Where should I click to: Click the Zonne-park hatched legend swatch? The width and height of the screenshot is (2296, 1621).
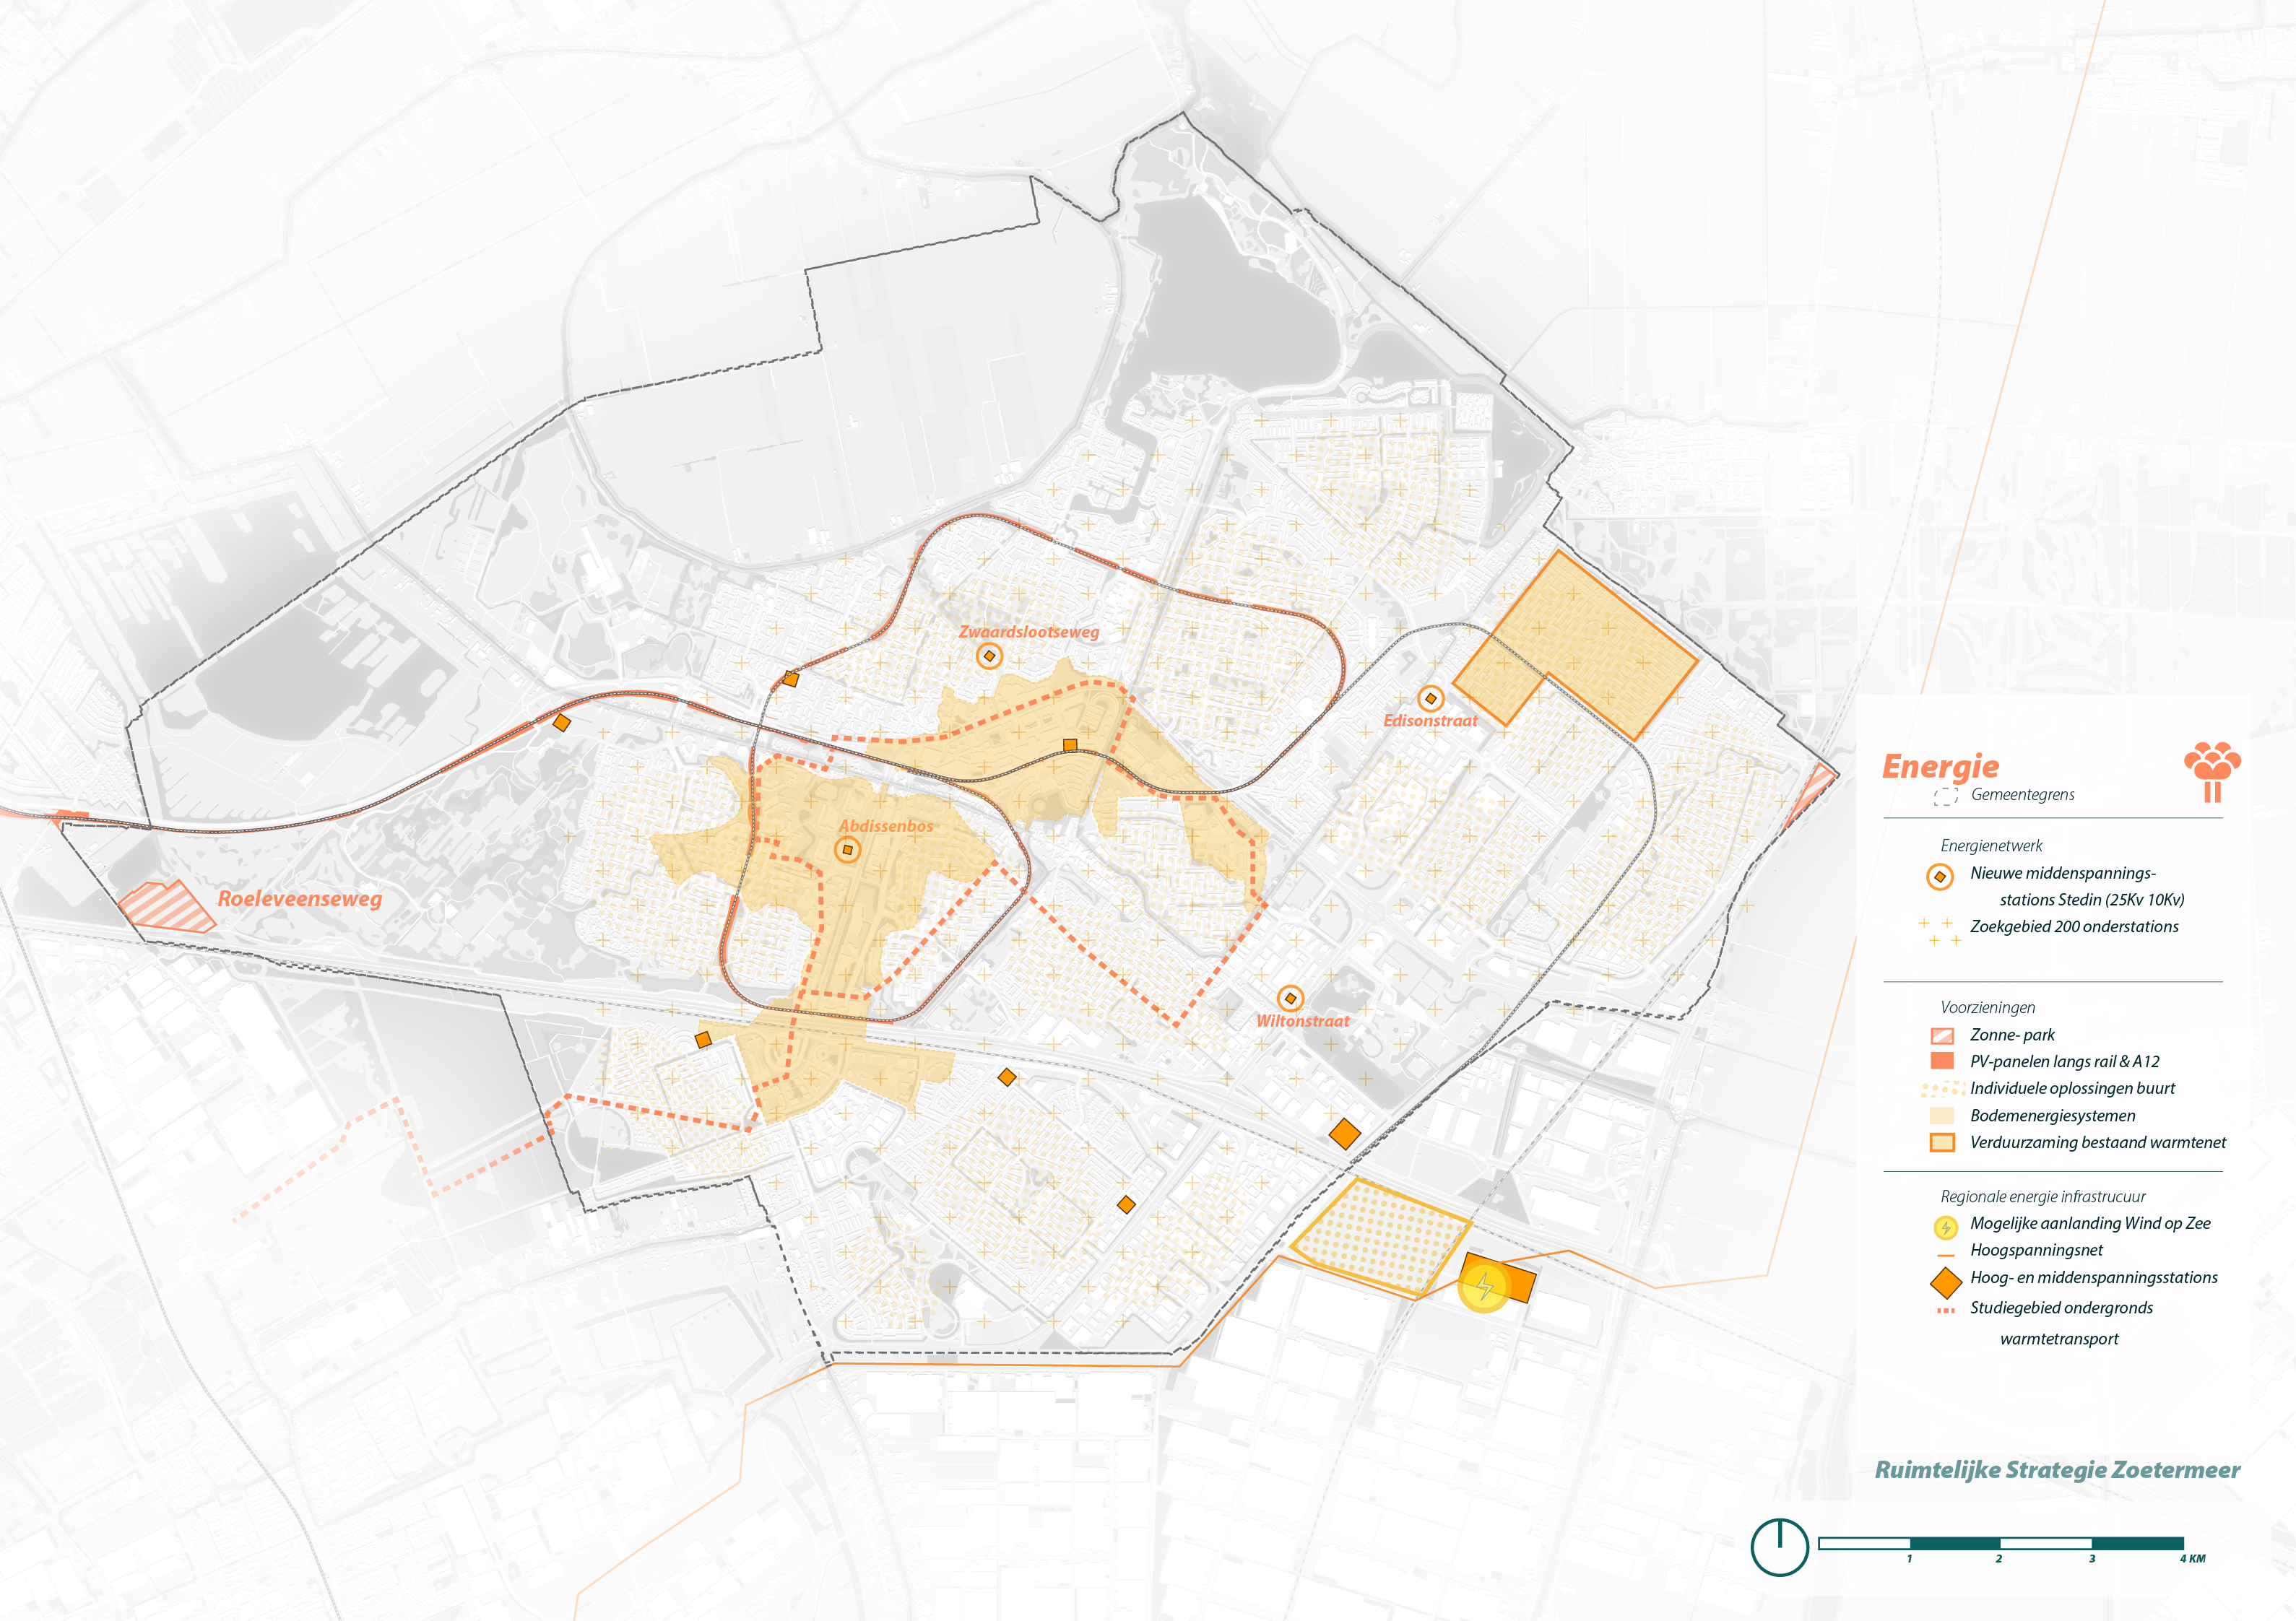(x=1942, y=1036)
